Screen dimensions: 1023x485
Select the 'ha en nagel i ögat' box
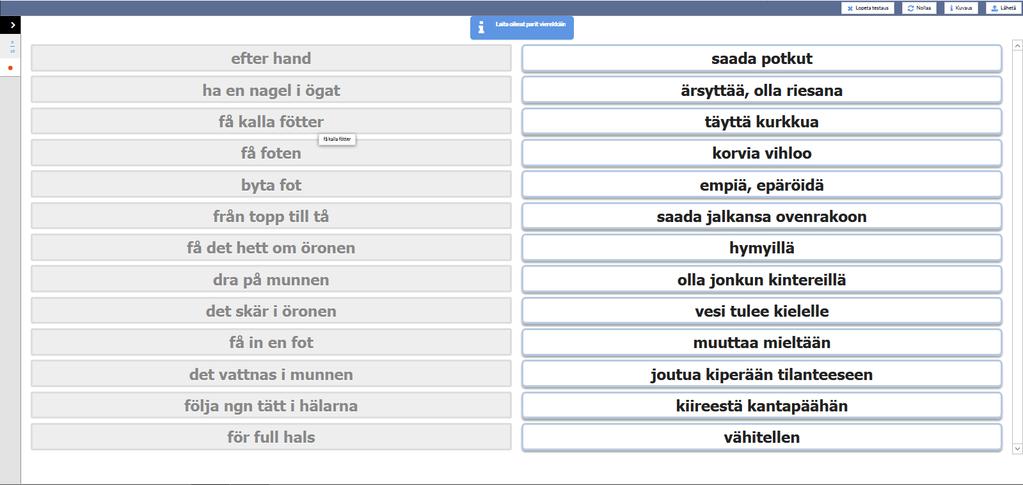271,90
